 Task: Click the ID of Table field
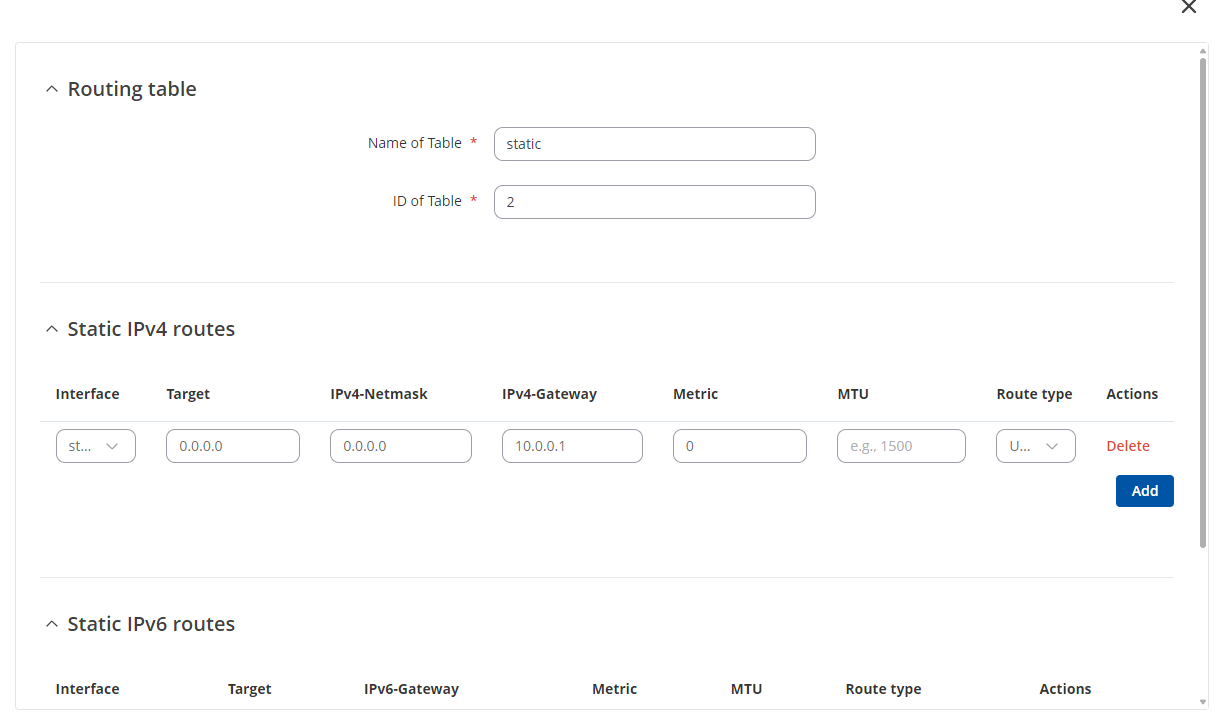coord(654,202)
